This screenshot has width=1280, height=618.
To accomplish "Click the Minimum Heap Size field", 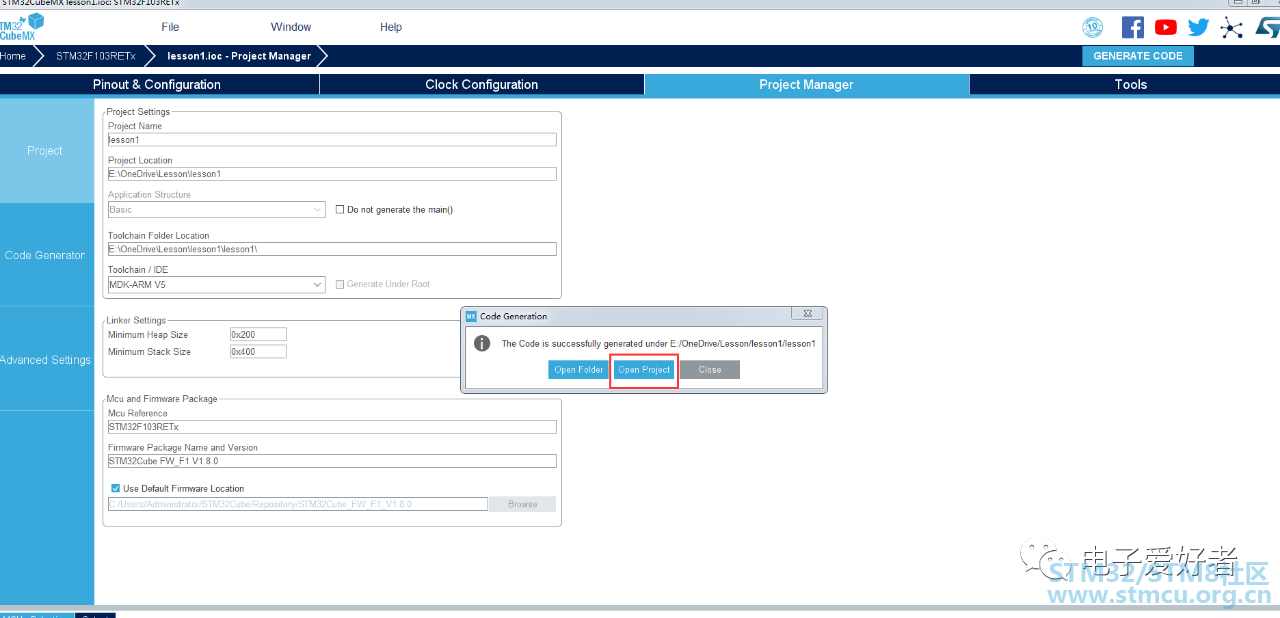I will point(258,335).
